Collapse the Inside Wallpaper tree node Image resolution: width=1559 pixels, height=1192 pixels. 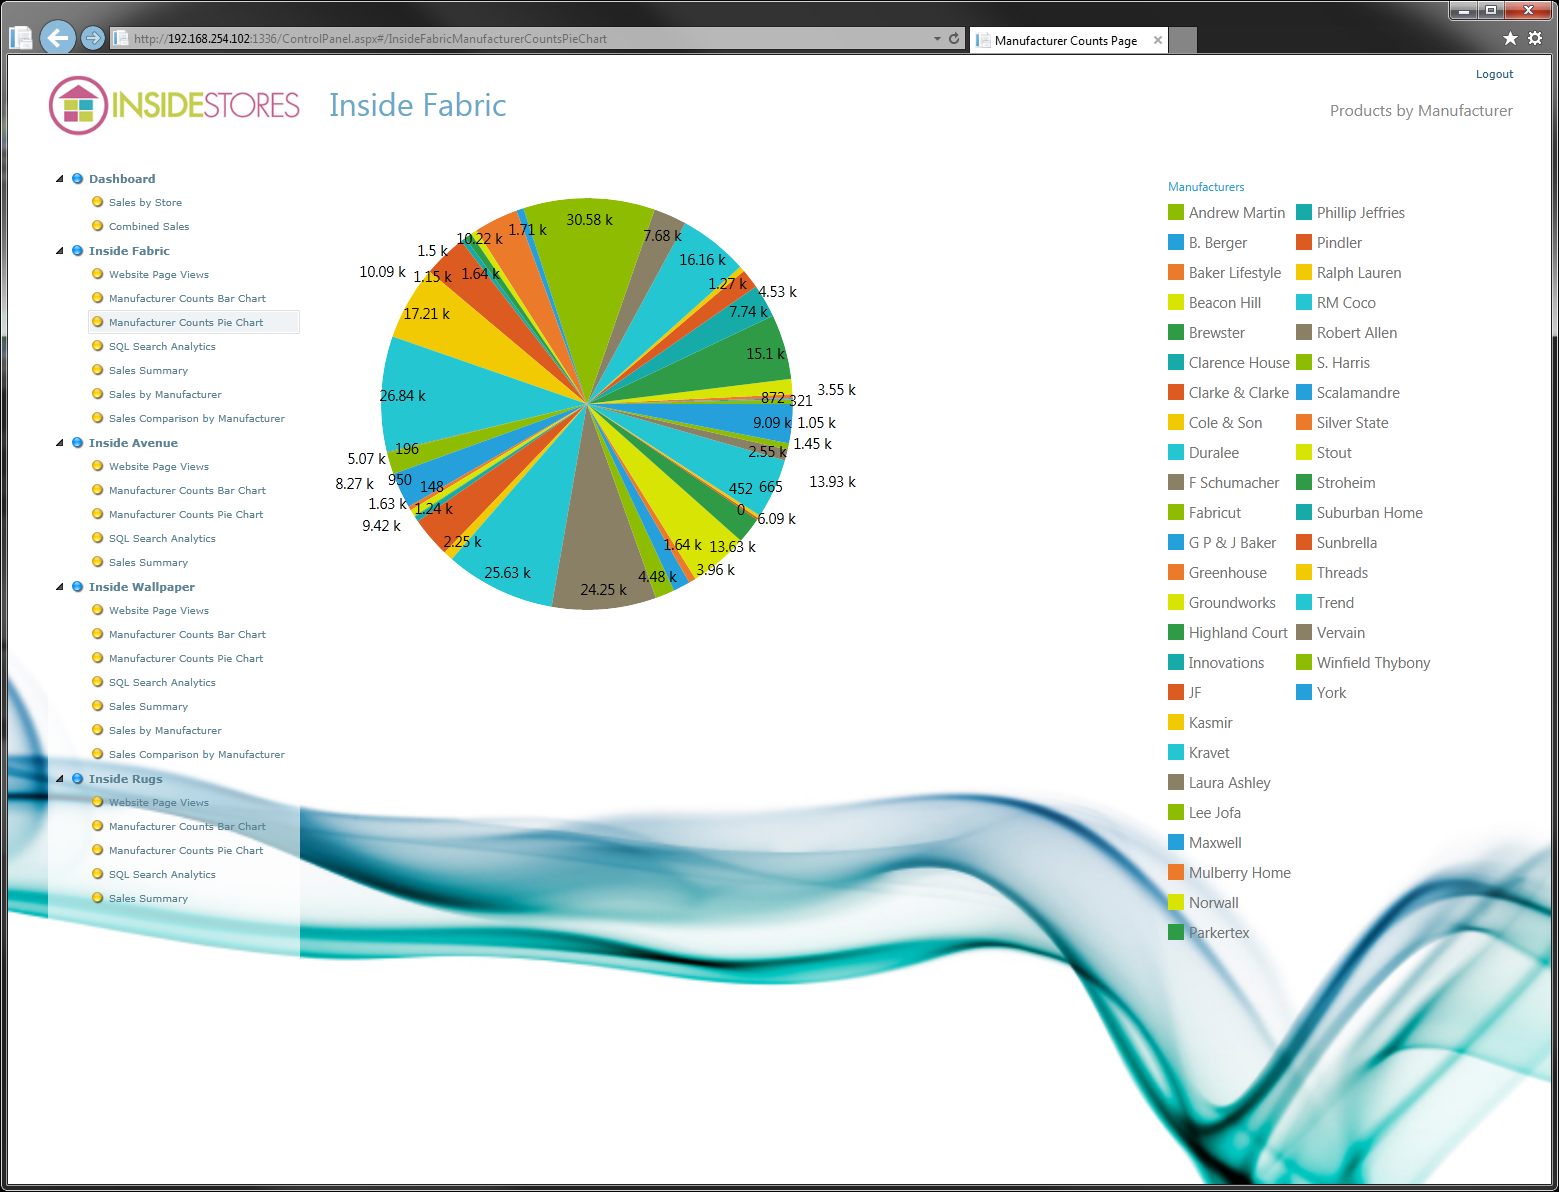pyautogui.click(x=60, y=587)
